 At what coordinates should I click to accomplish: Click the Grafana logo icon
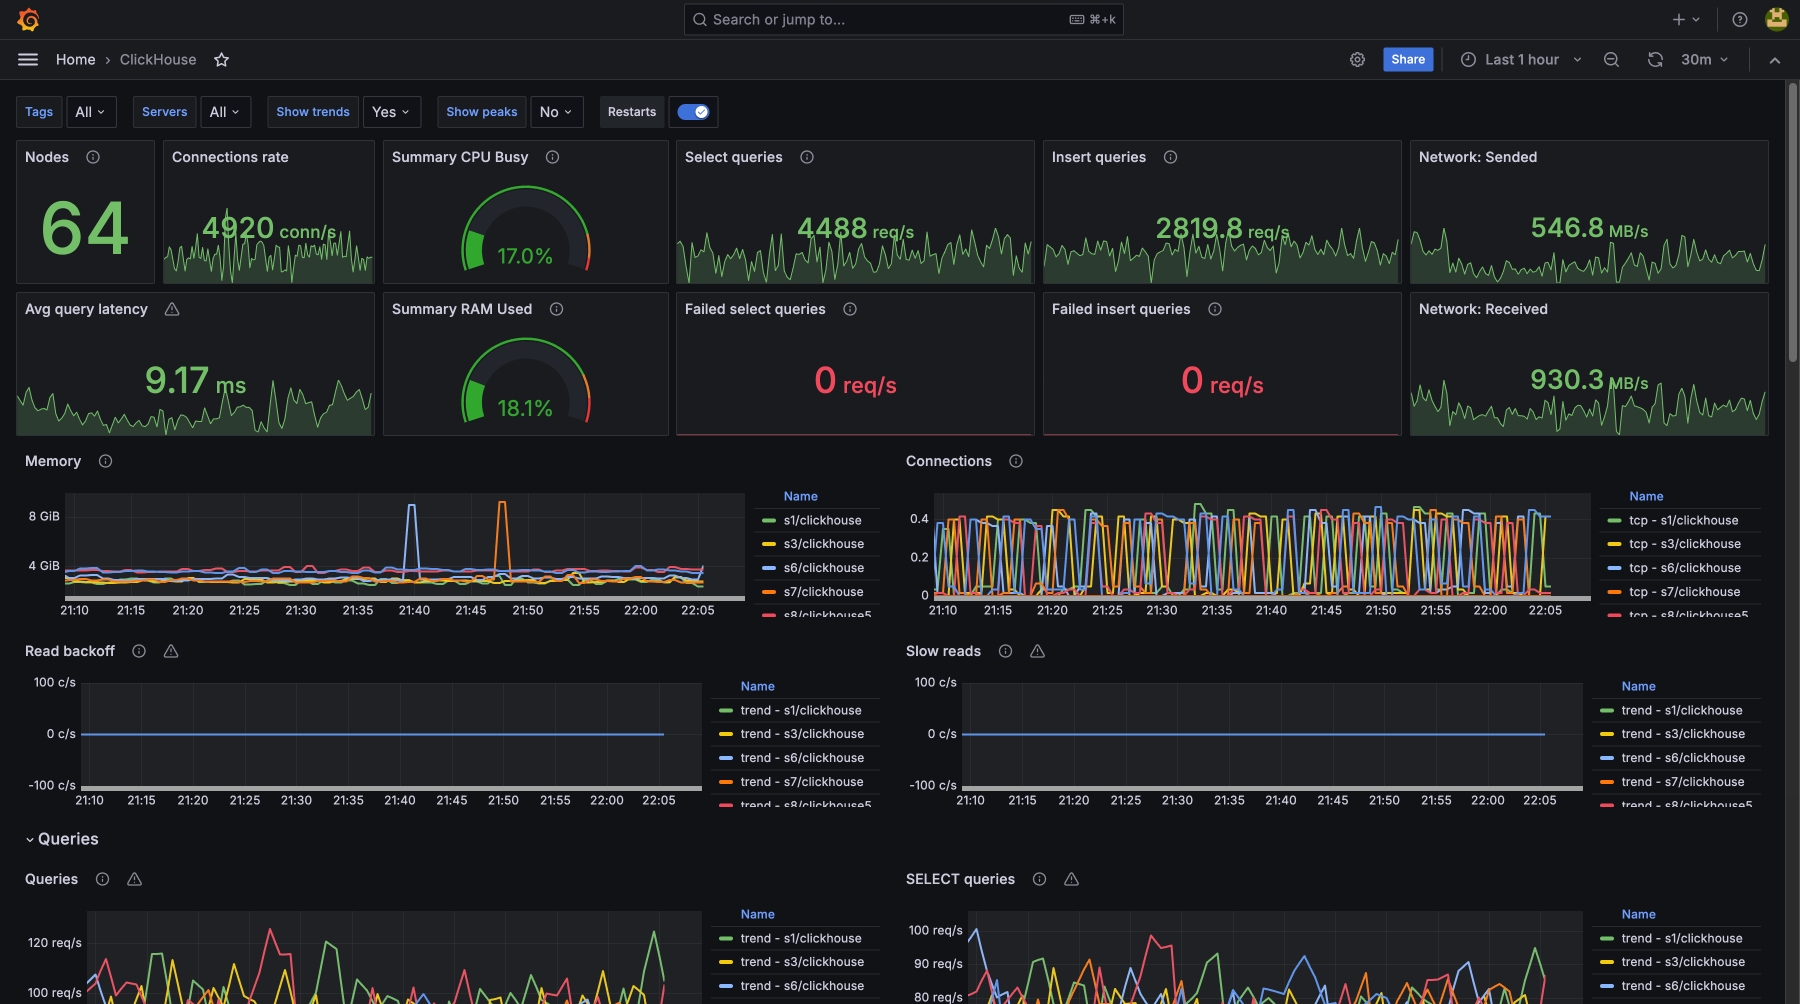coord(28,20)
